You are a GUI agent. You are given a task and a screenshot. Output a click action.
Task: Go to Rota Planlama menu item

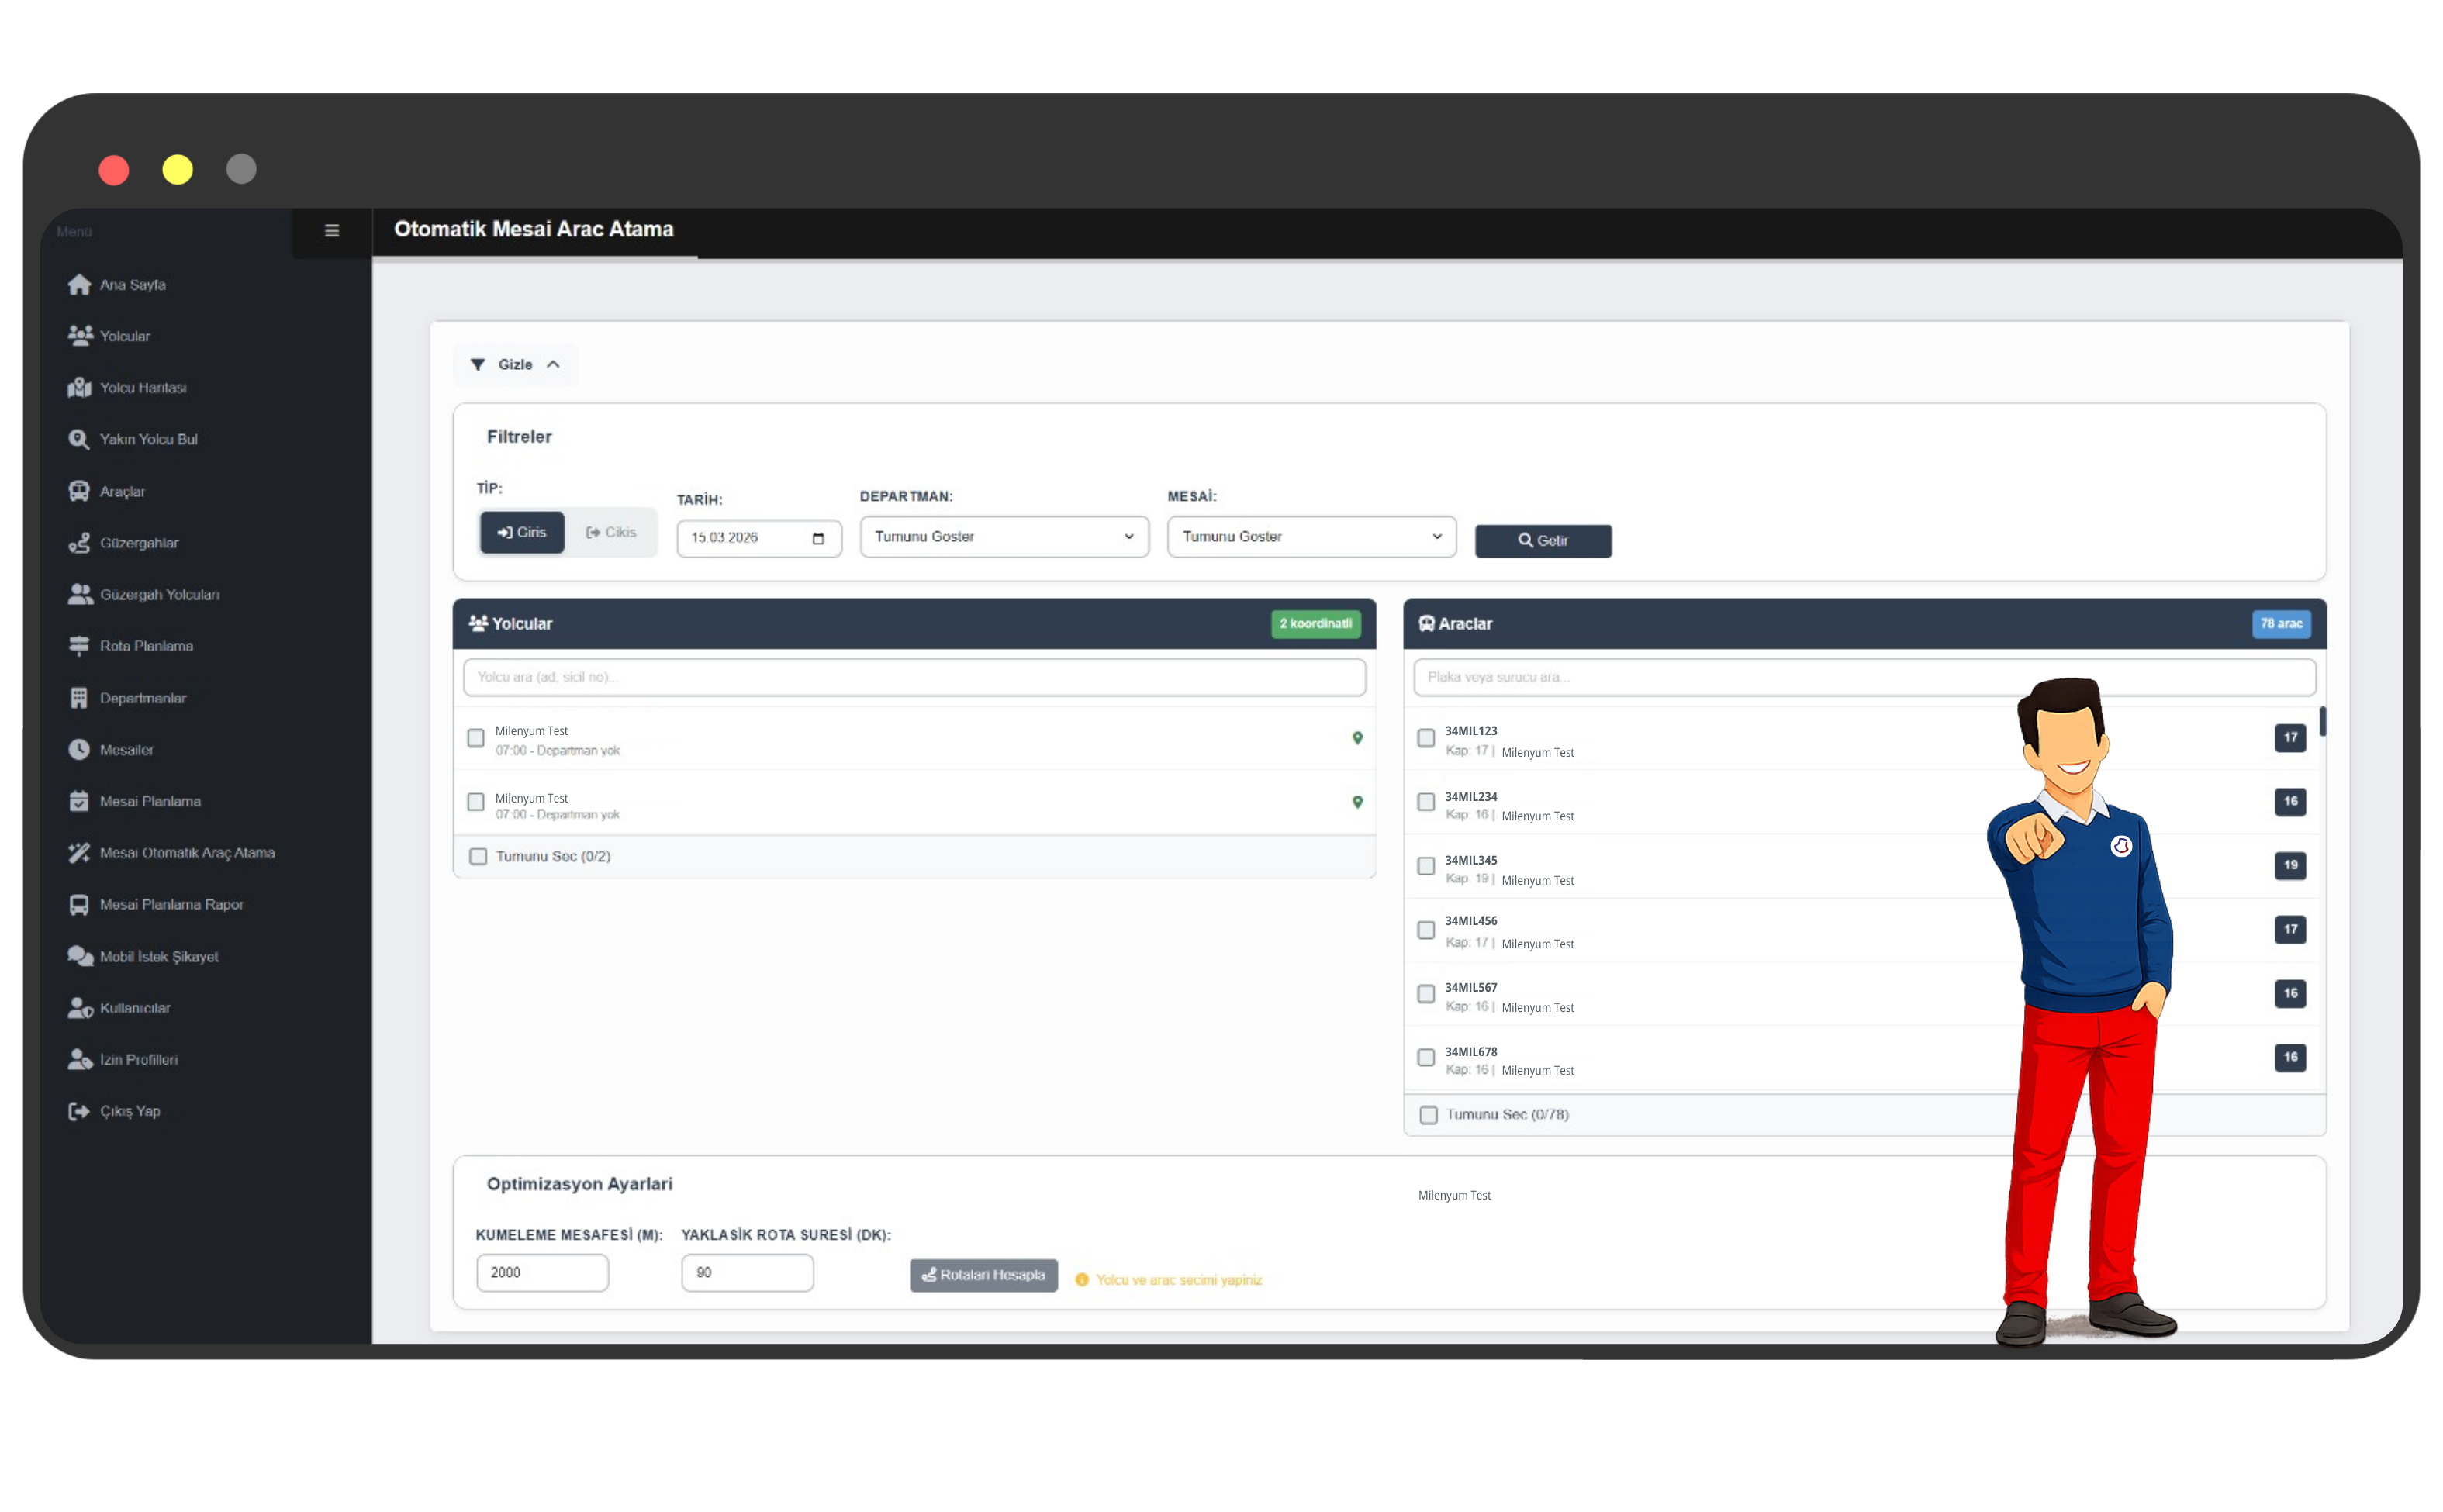(x=146, y=646)
